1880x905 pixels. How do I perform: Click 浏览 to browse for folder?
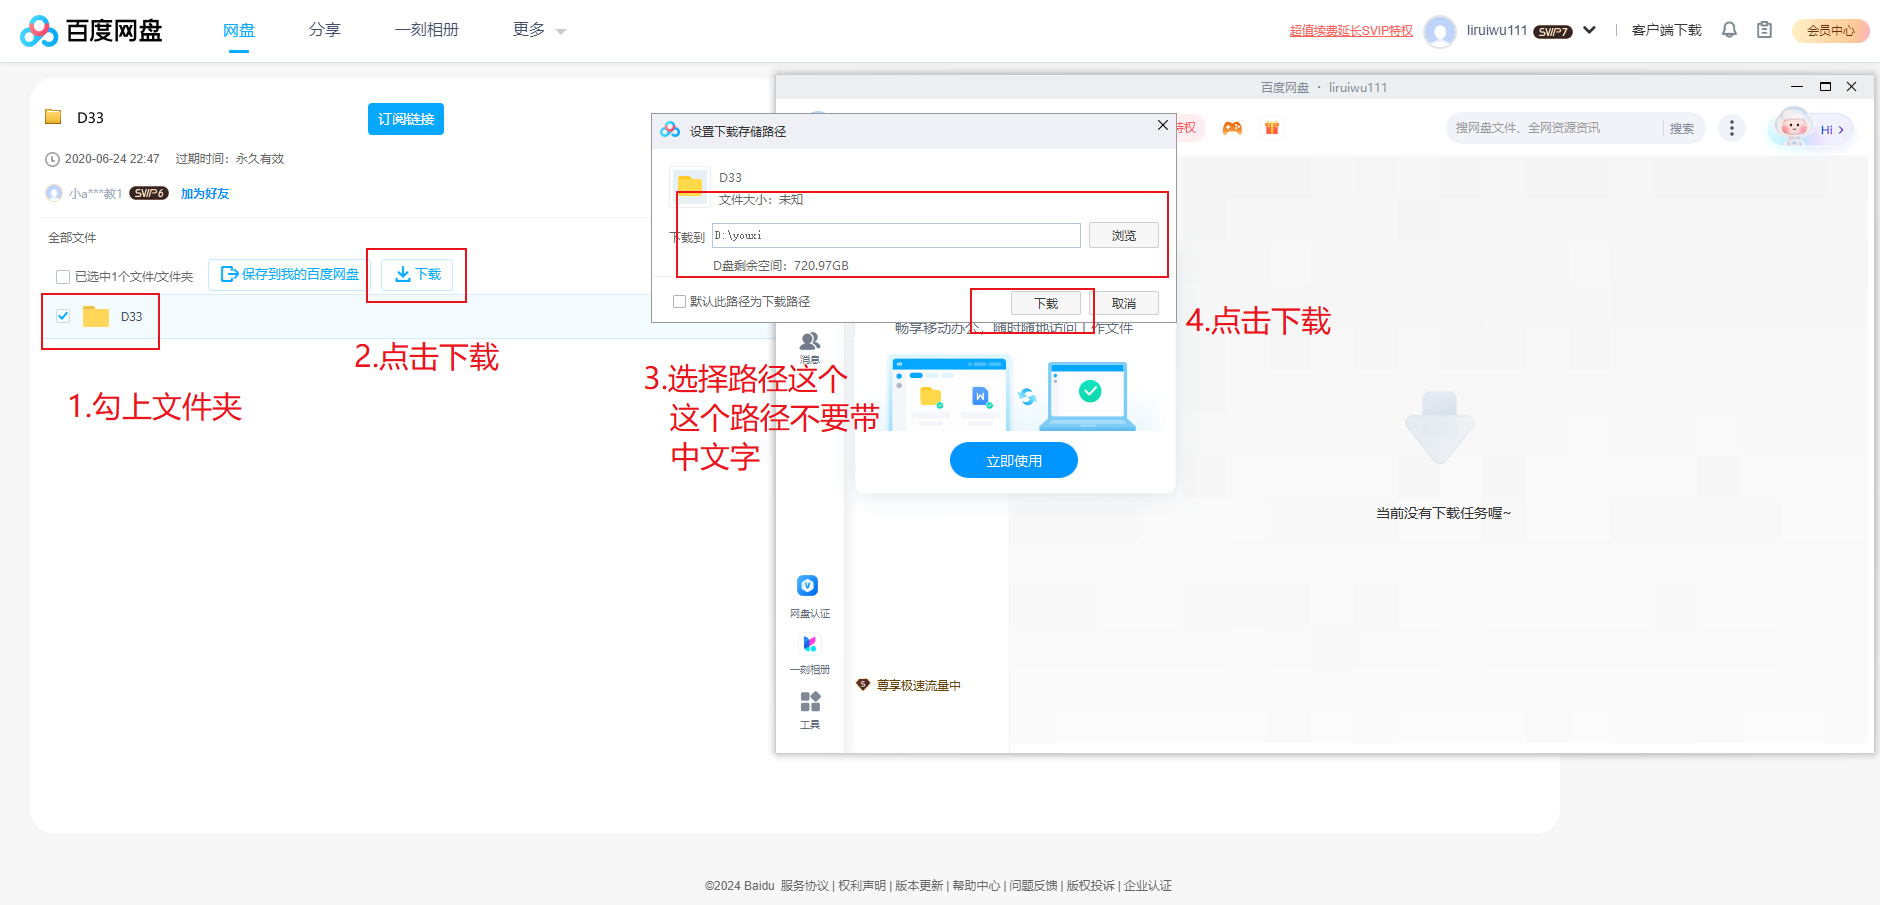[x=1124, y=235]
